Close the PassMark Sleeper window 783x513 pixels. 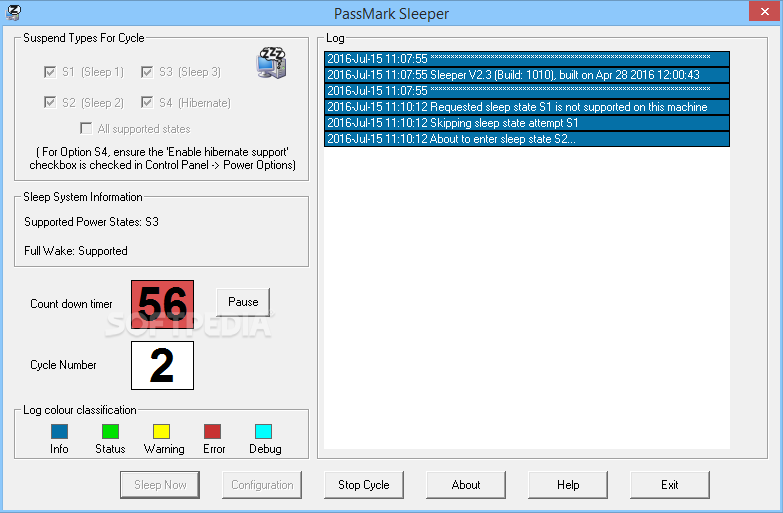[764, 11]
